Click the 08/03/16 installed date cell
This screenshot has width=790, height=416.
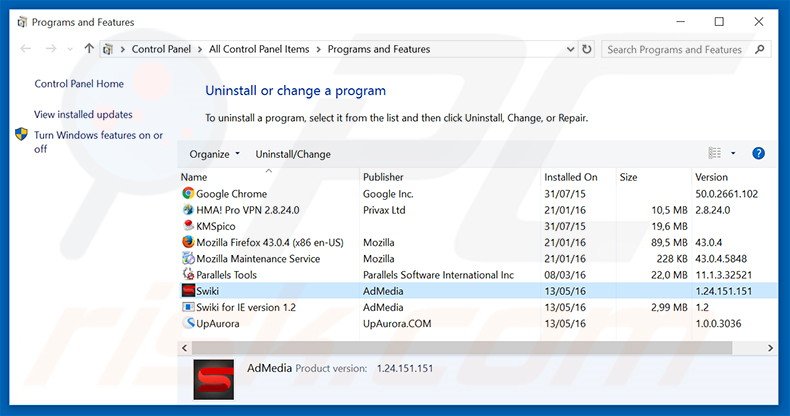click(x=565, y=274)
